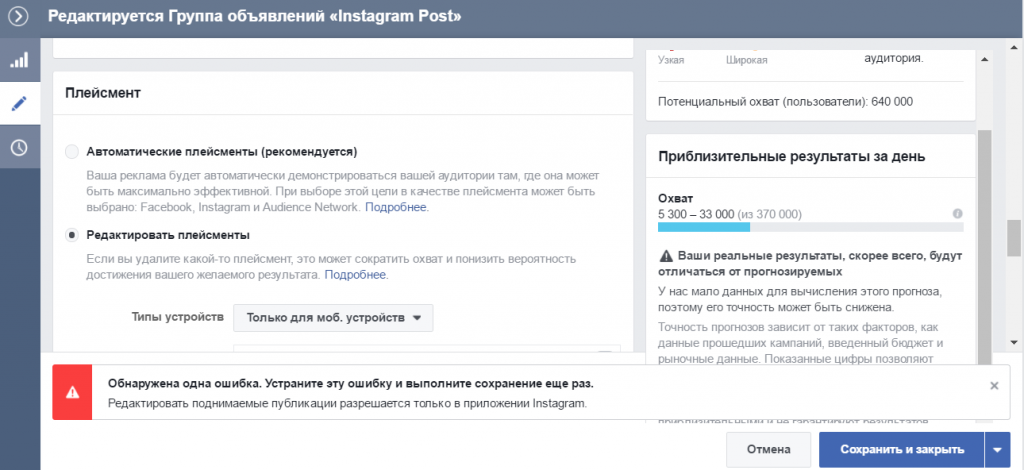Click Потенциальный охват (пользователи): 640 000 text
Image resolution: width=1024 pixels, height=470 pixels.
click(786, 102)
